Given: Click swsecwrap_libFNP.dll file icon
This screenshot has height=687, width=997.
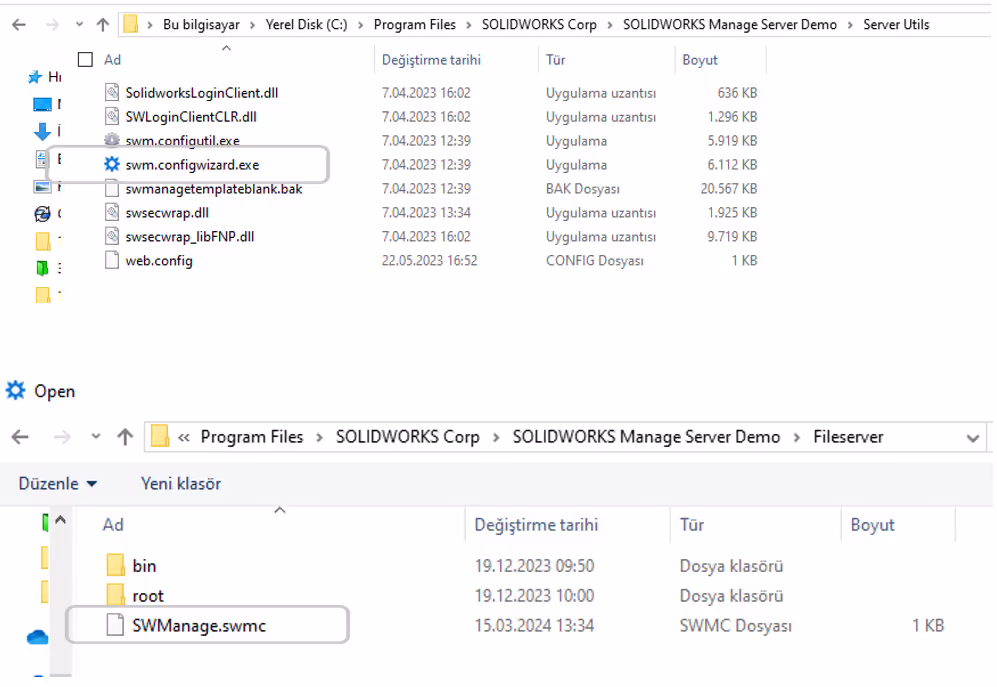Looking at the screenshot, I should click(x=112, y=237).
